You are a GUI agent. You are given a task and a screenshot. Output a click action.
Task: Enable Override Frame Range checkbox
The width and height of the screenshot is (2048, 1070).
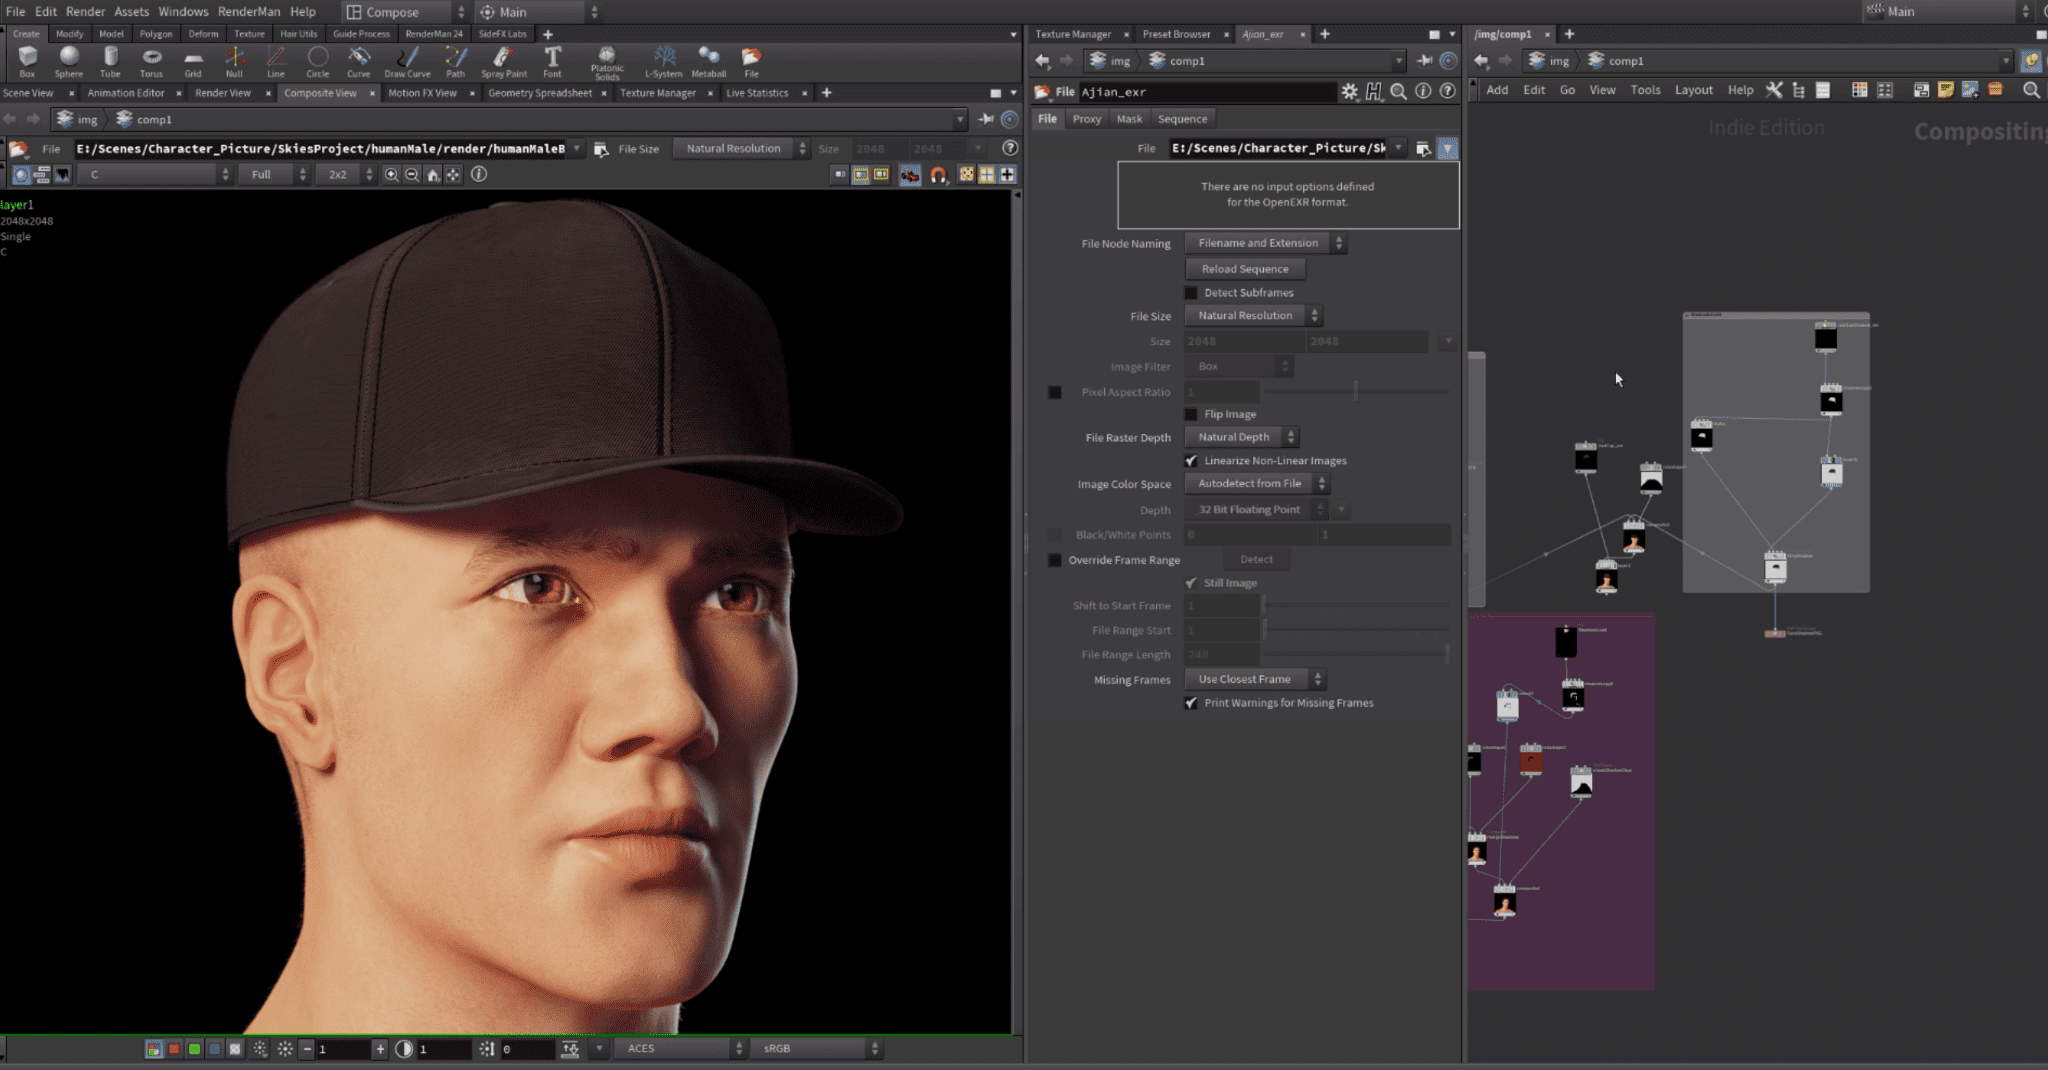tap(1055, 560)
